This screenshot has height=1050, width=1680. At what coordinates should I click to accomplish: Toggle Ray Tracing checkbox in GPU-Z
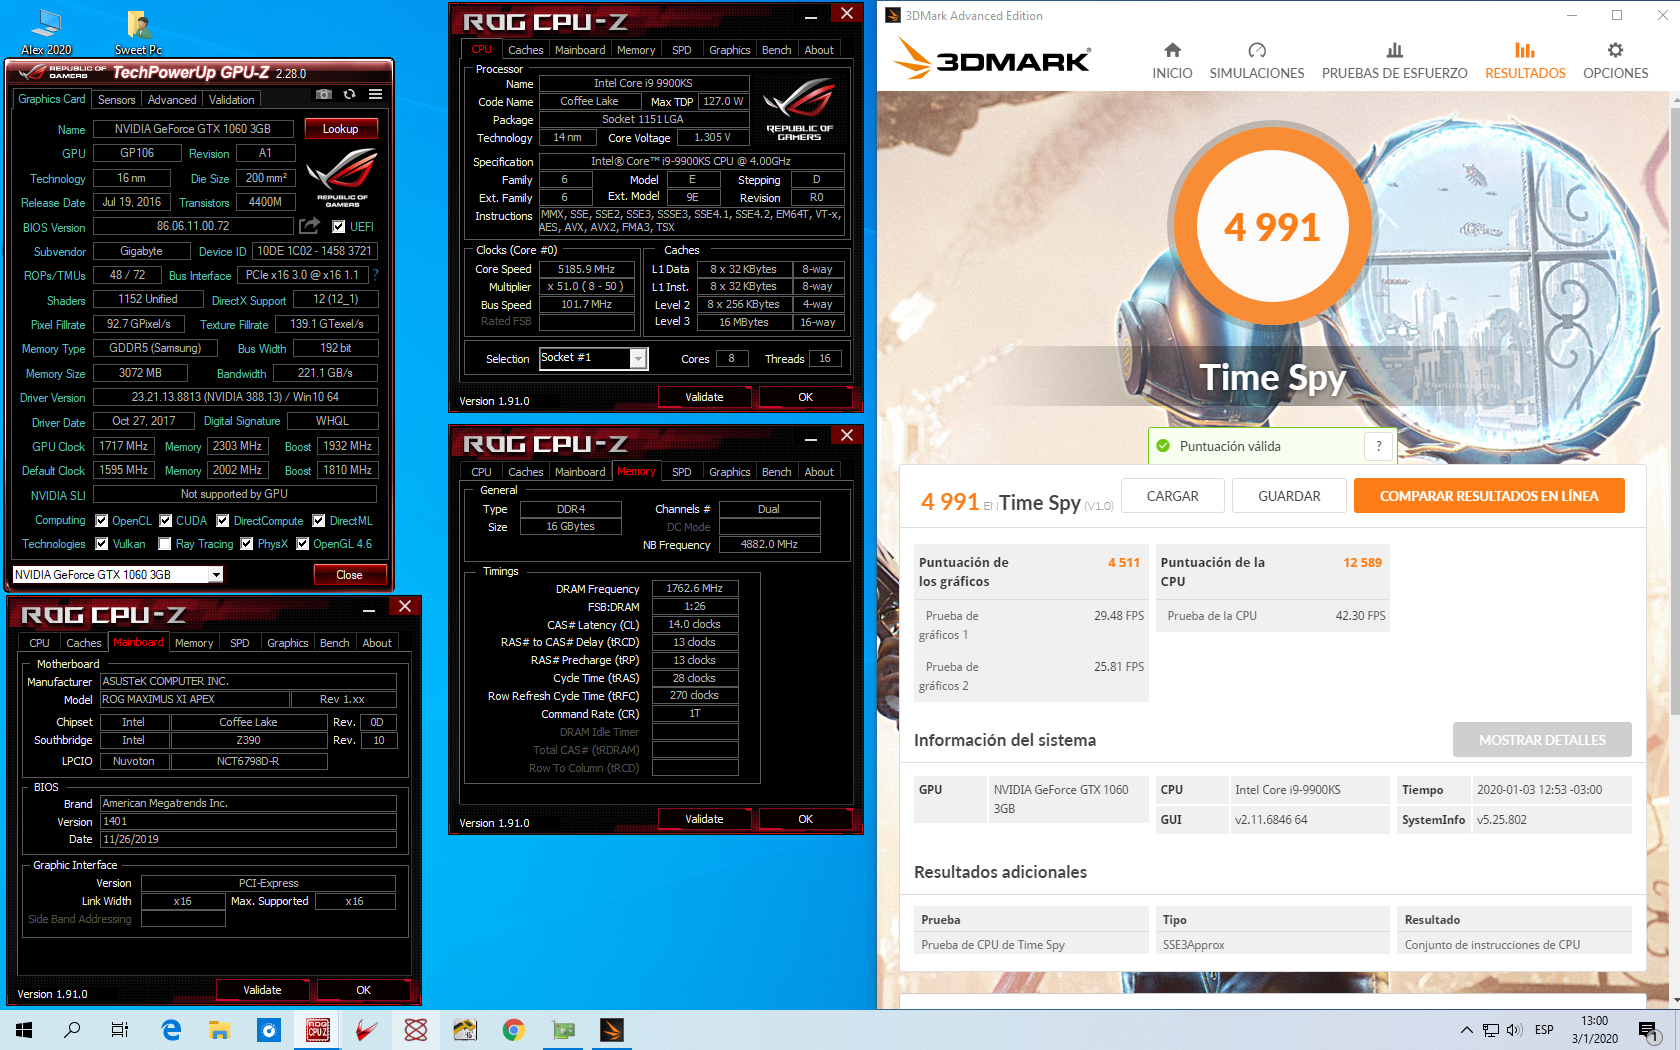tap(165, 544)
